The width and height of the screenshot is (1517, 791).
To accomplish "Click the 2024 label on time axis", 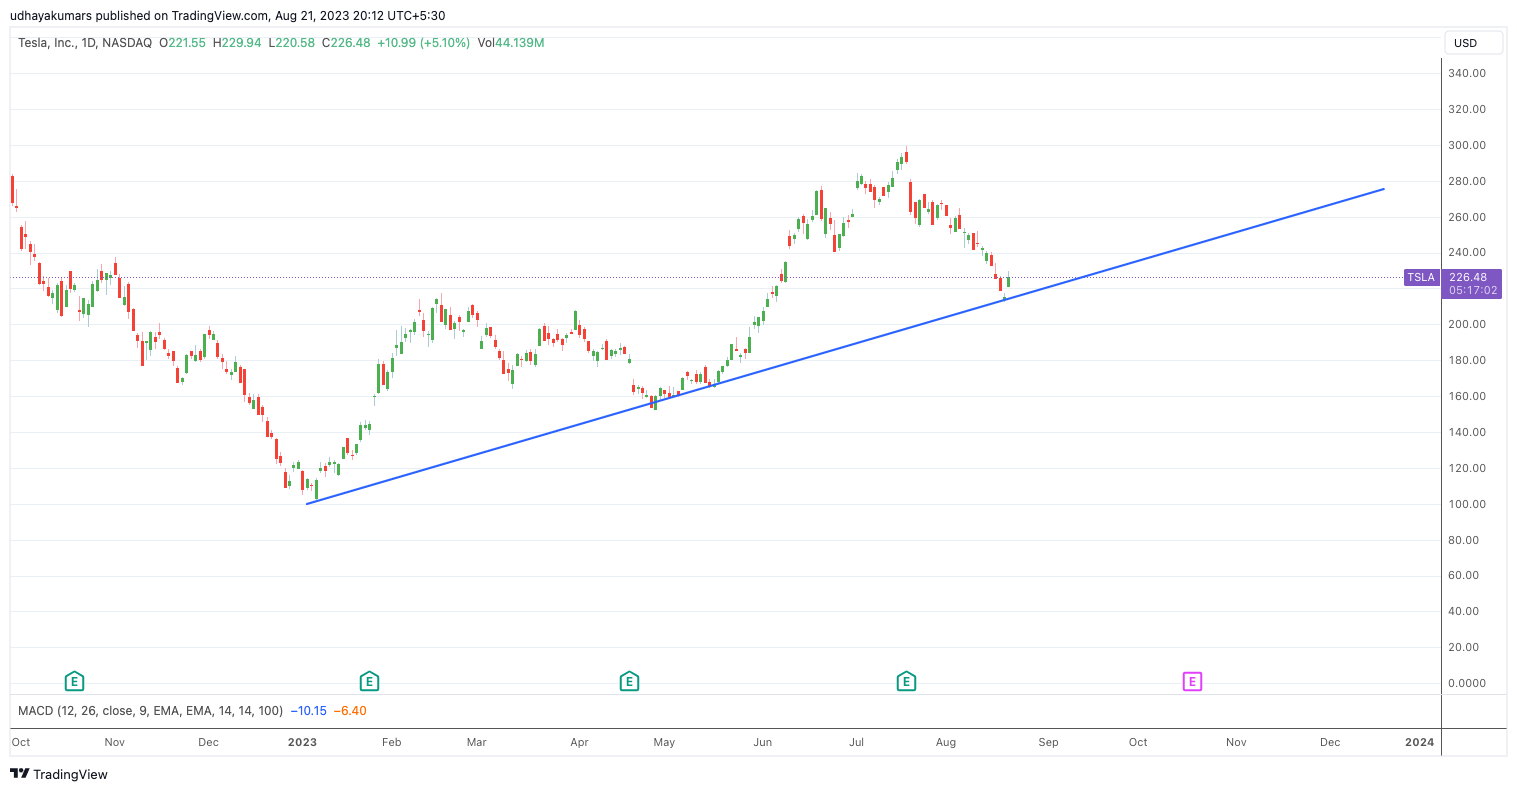I will [x=1419, y=742].
